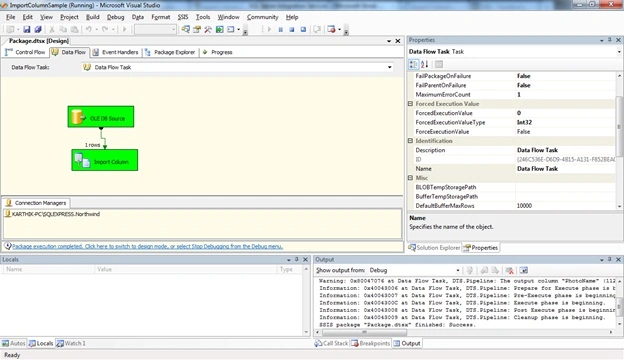Screen dimensions: 624x360
Task: Select the OLE DB Source component
Action: pos(101,117)
